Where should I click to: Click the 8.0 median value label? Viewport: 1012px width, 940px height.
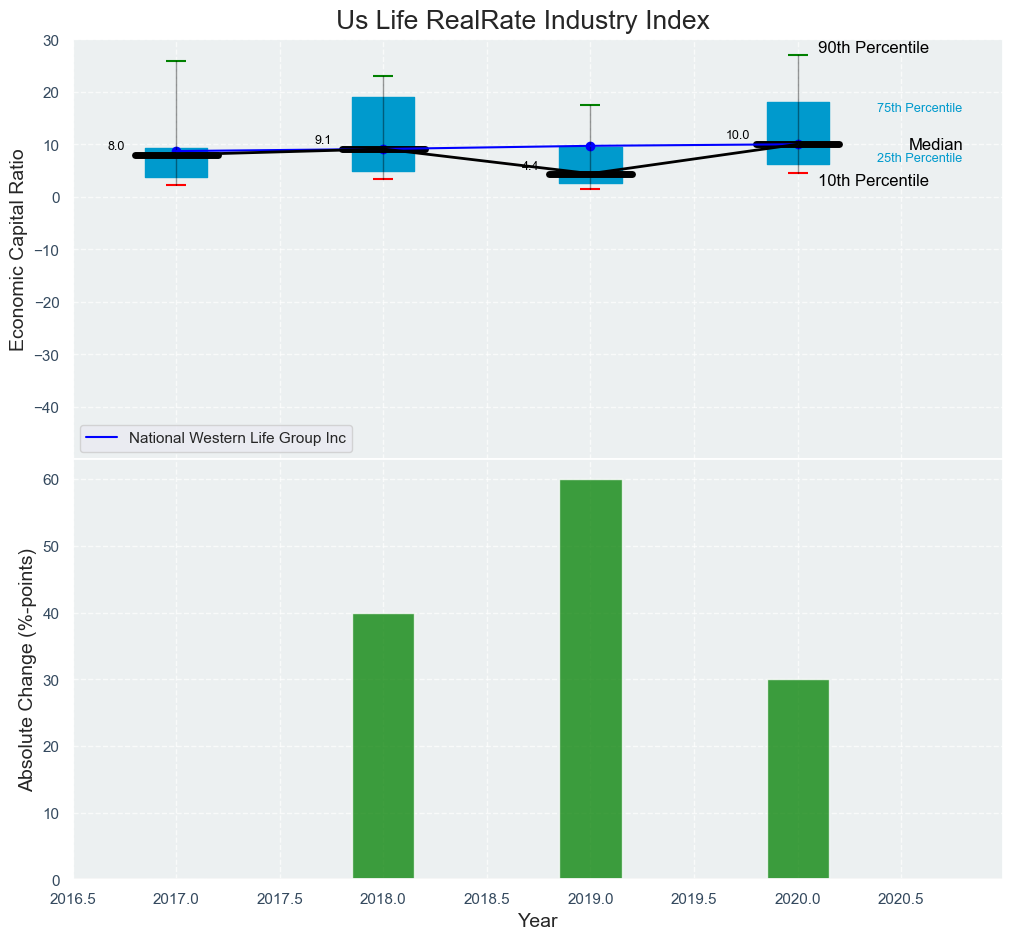[116, 146]
